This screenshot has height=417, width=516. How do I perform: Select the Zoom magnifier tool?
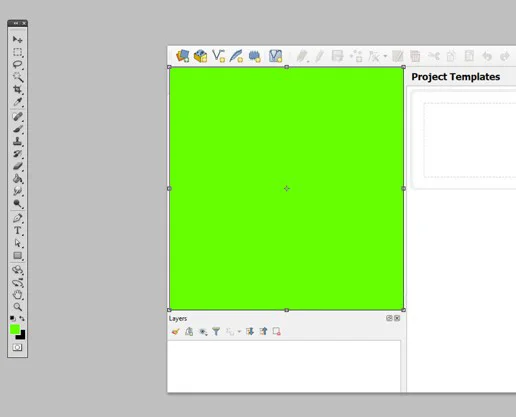tap(17, 307)
